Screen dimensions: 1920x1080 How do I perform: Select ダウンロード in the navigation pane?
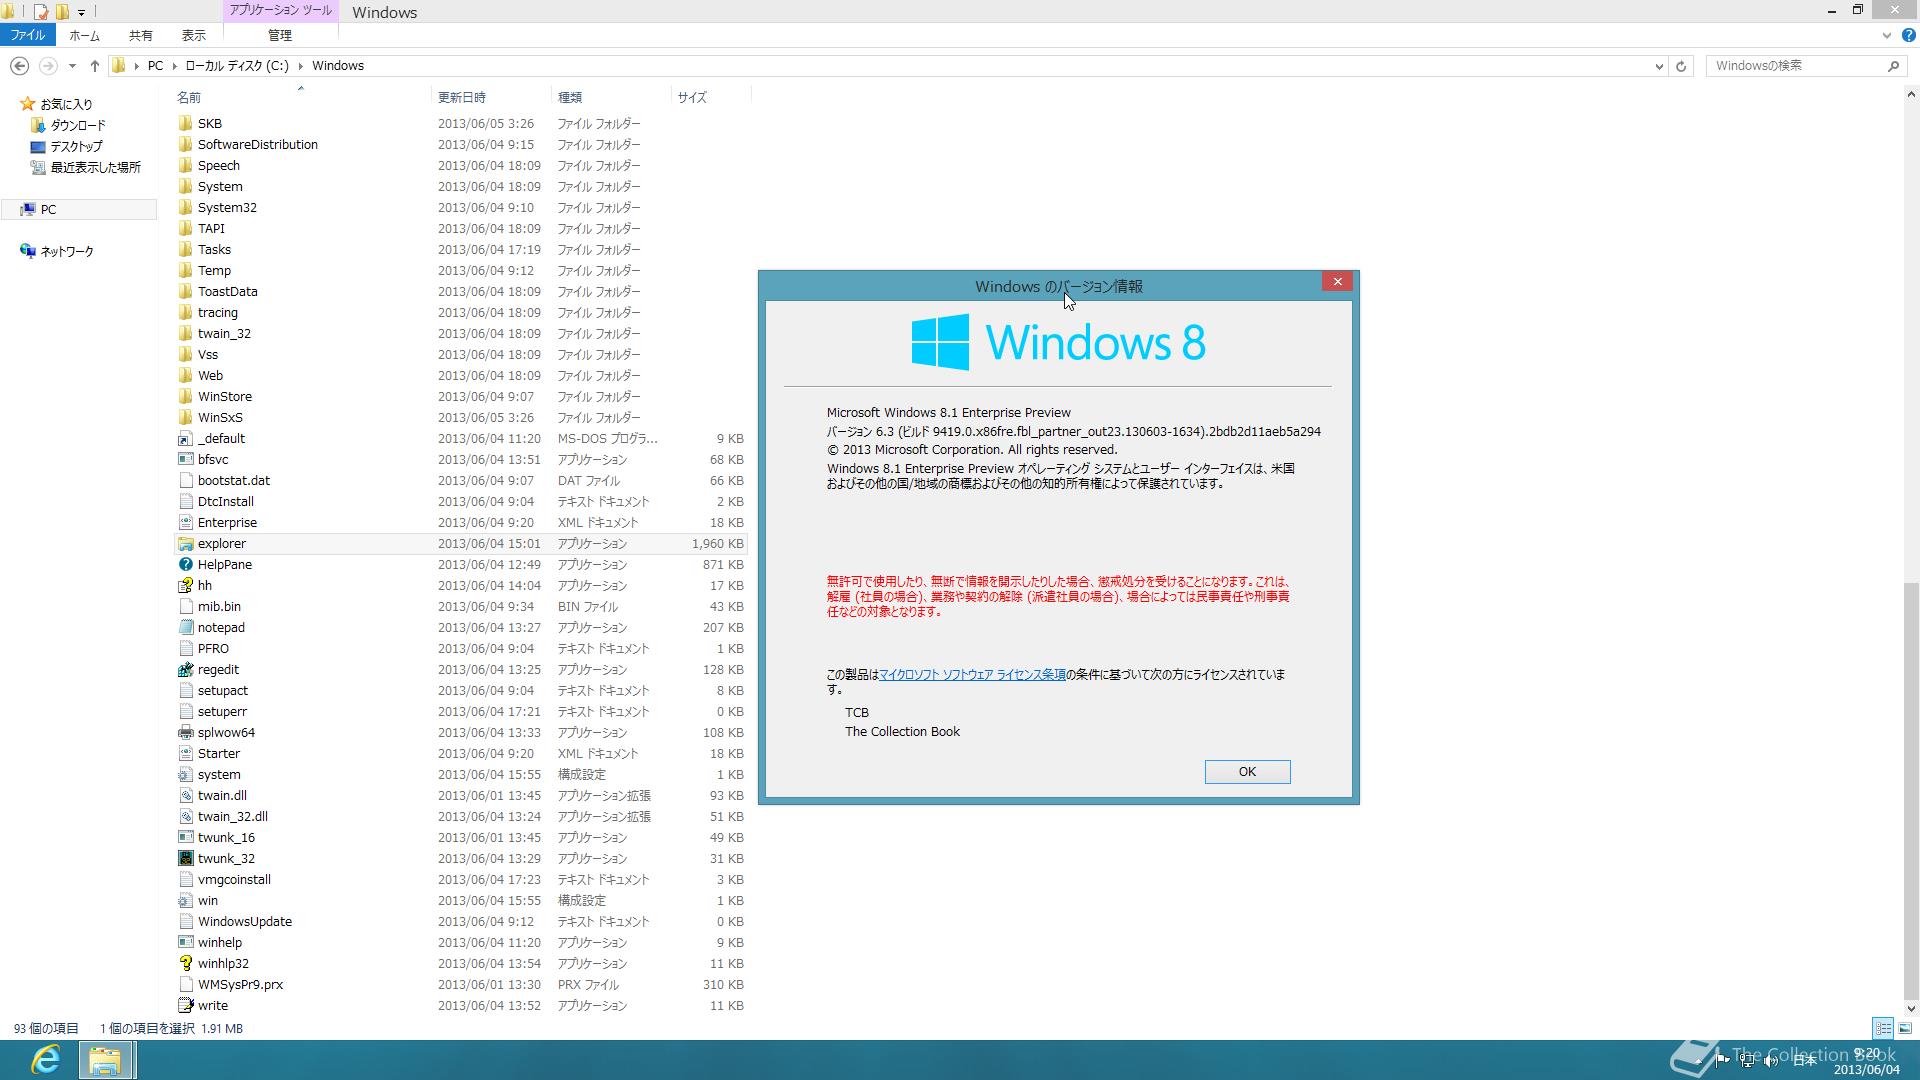78,125
